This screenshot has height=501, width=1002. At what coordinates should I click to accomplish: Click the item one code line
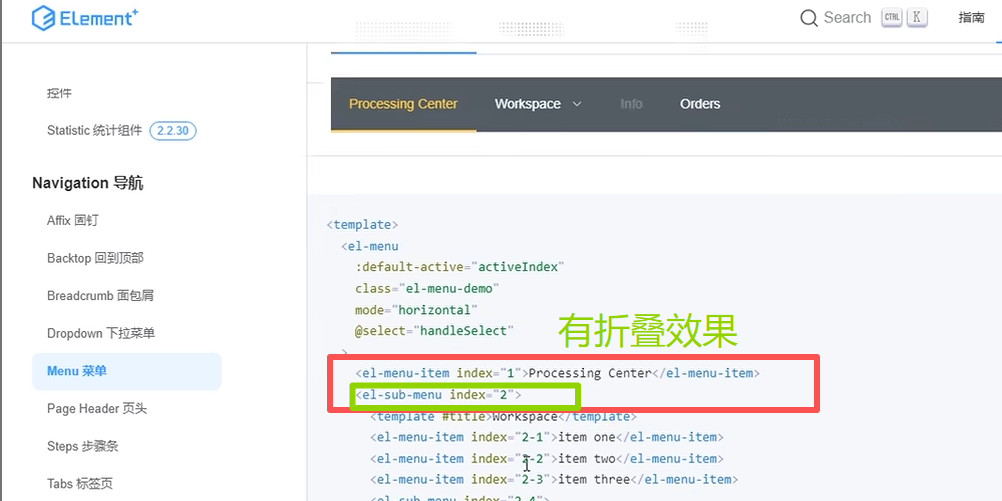546,438
